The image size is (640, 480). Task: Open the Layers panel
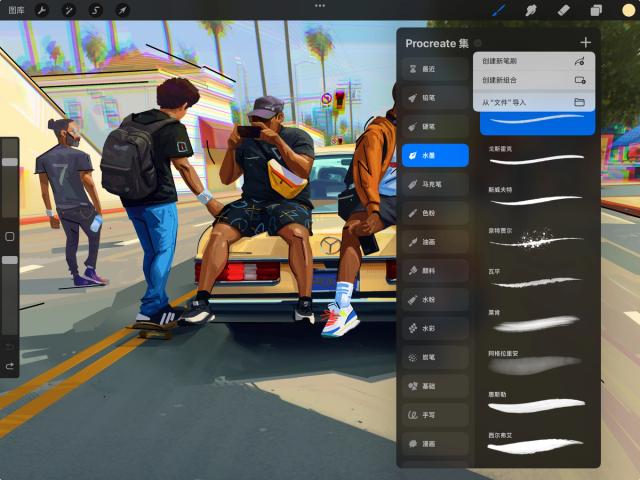[596, 10]
